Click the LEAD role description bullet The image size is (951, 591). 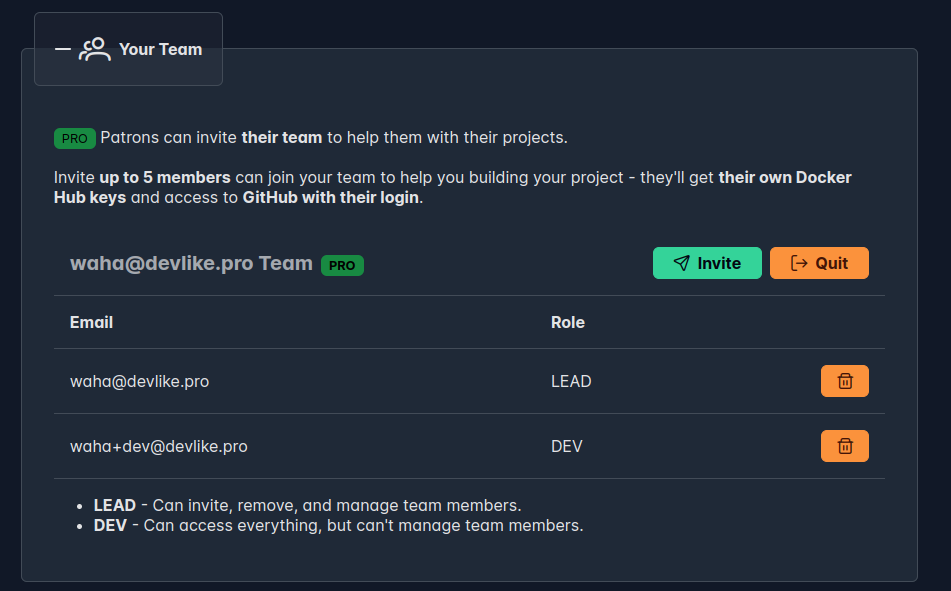[x=307, y=505]
